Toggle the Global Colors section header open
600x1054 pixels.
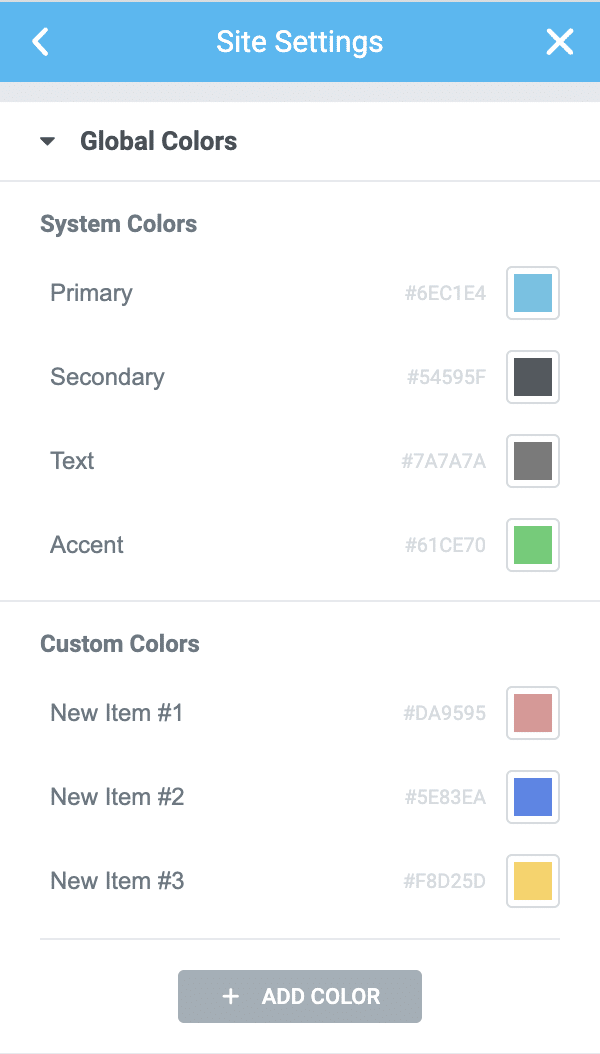[158, 141]
